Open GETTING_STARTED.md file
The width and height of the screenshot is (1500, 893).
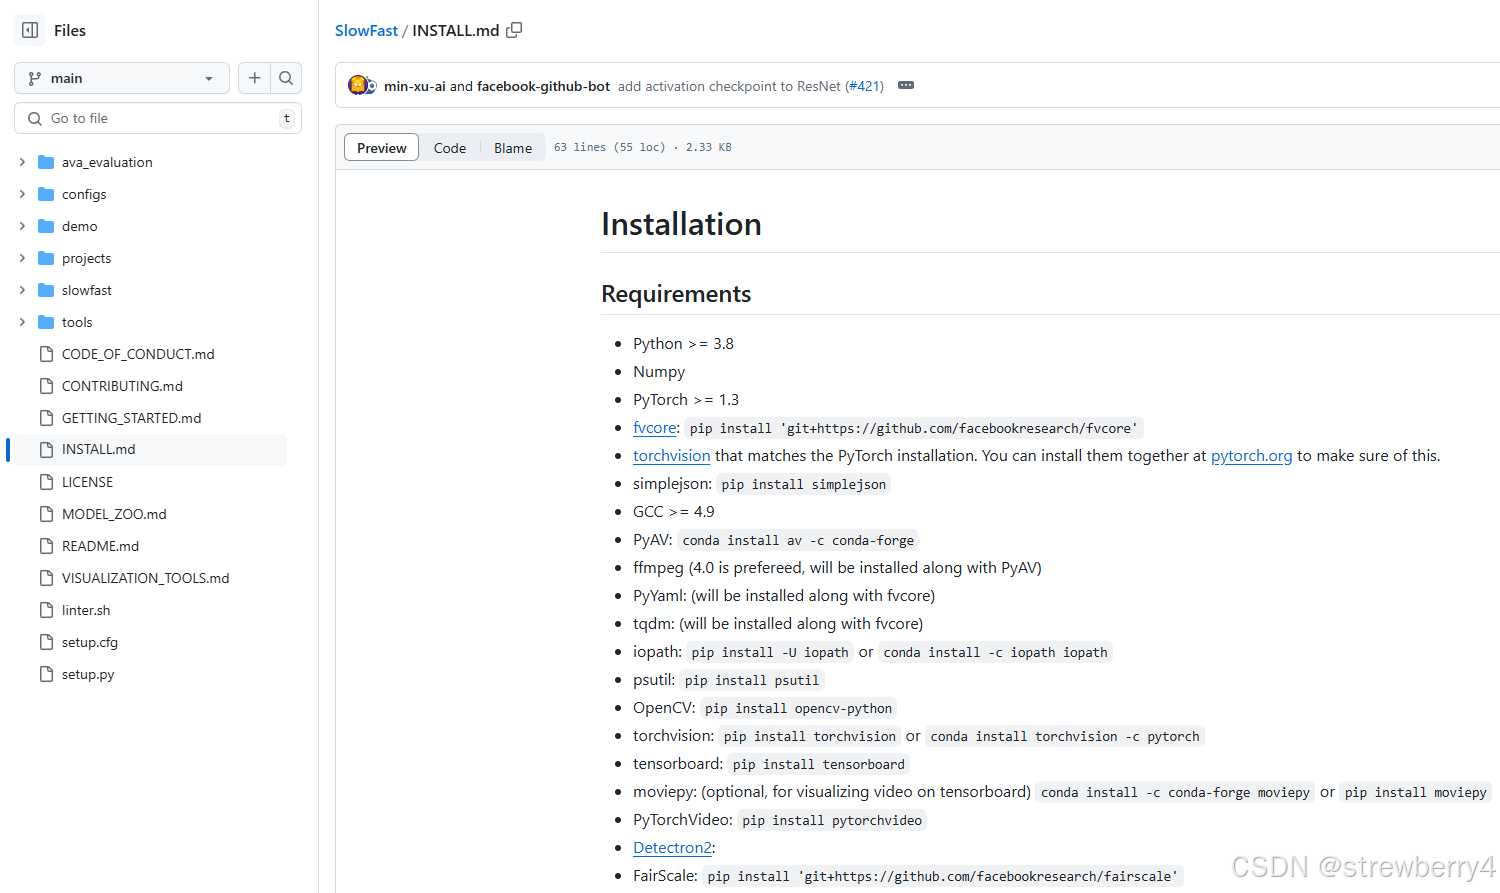coord(131,418)
